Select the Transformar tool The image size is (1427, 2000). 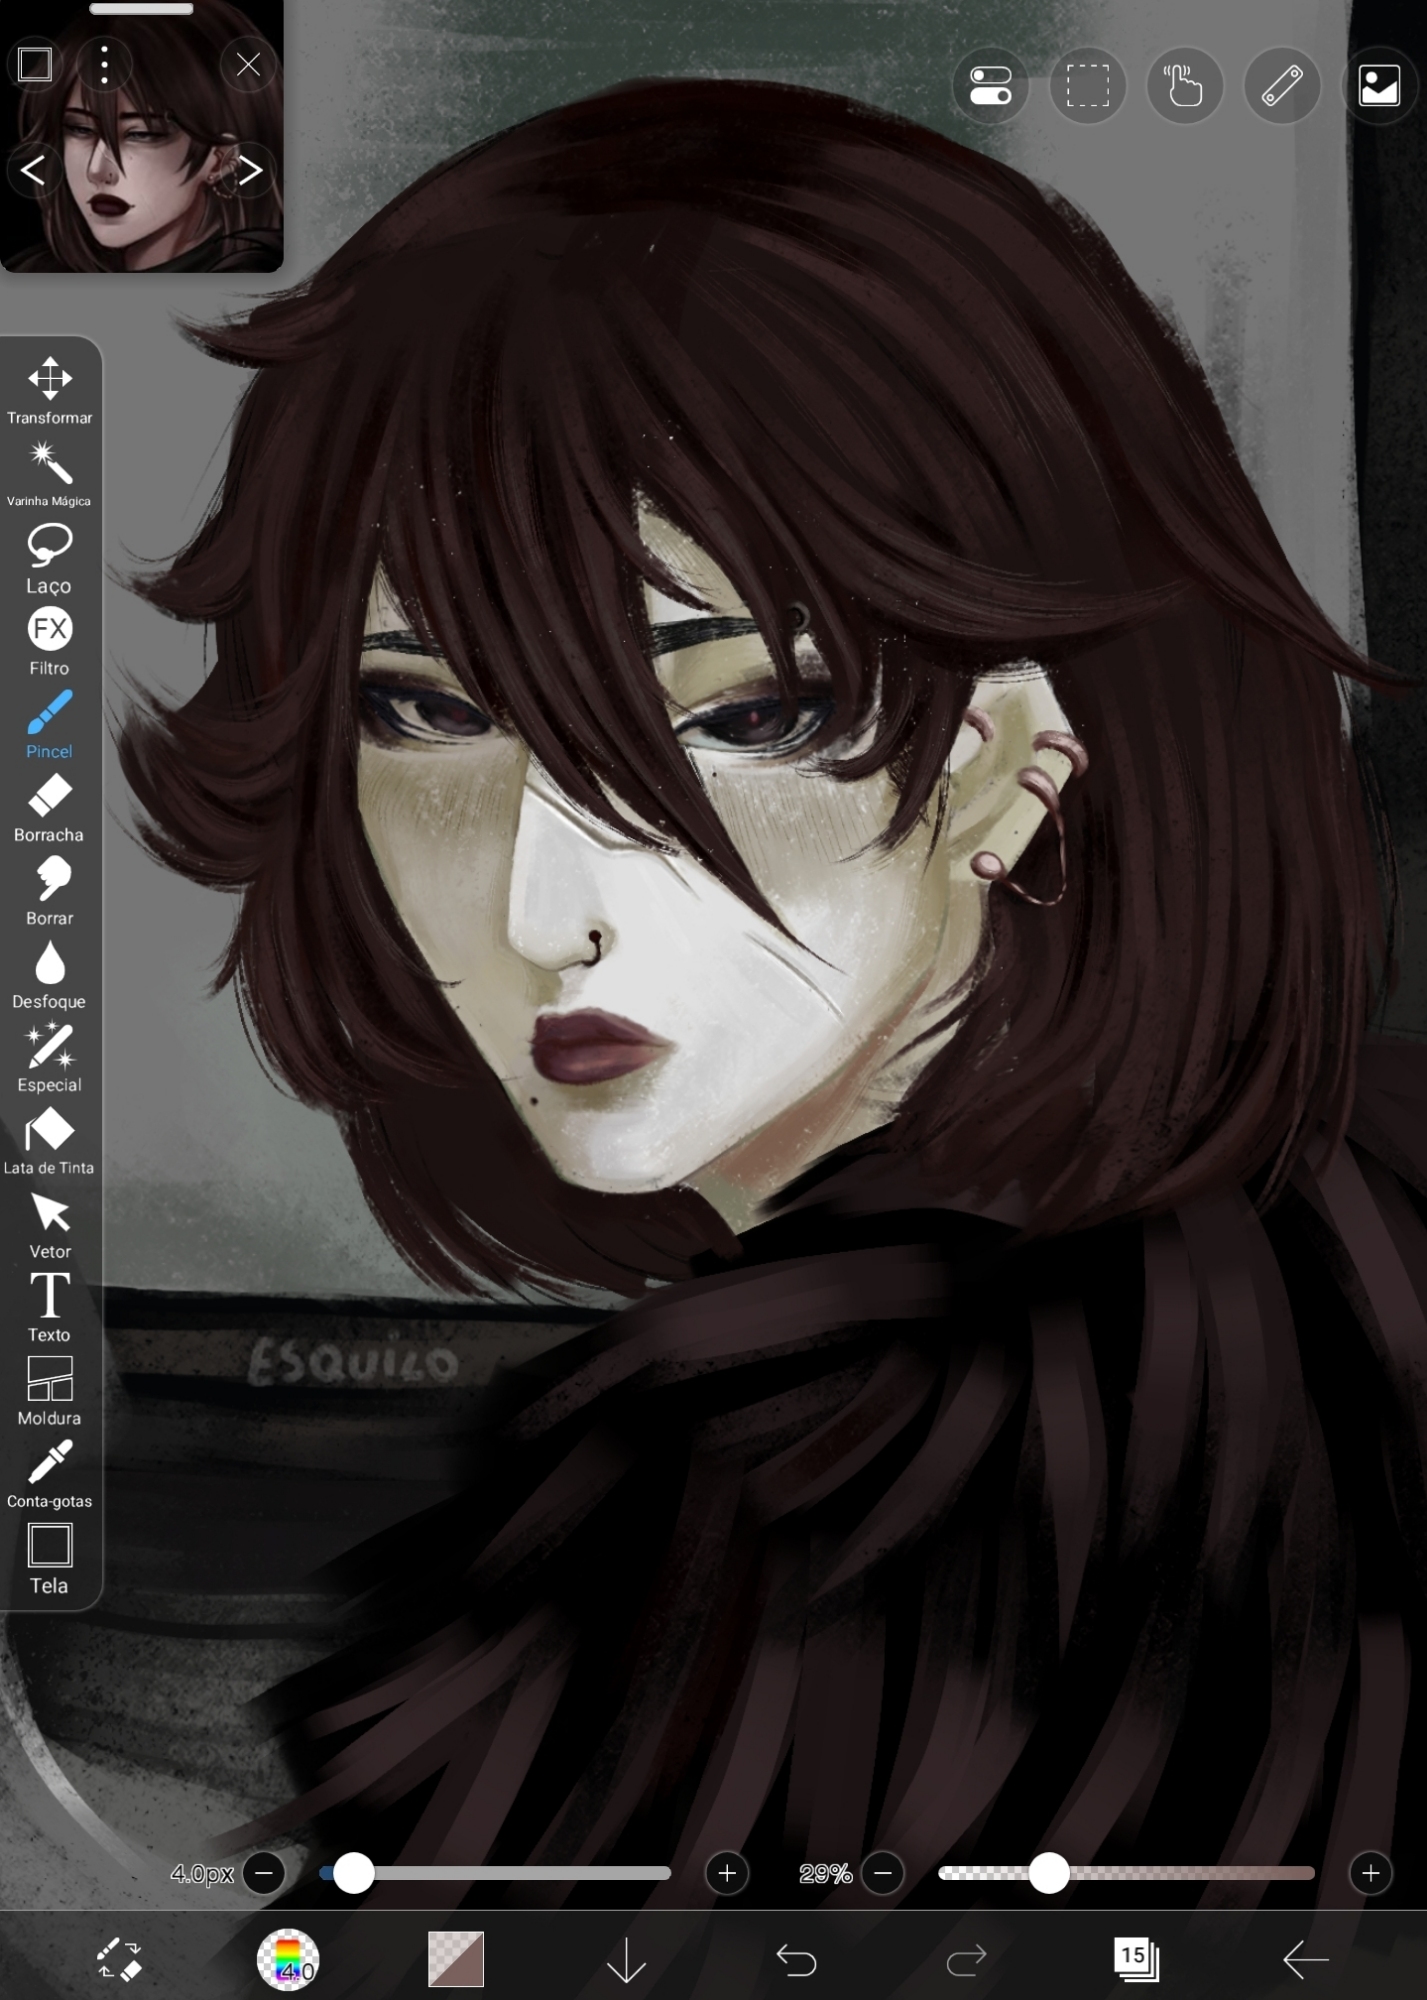tap(49, 390)
